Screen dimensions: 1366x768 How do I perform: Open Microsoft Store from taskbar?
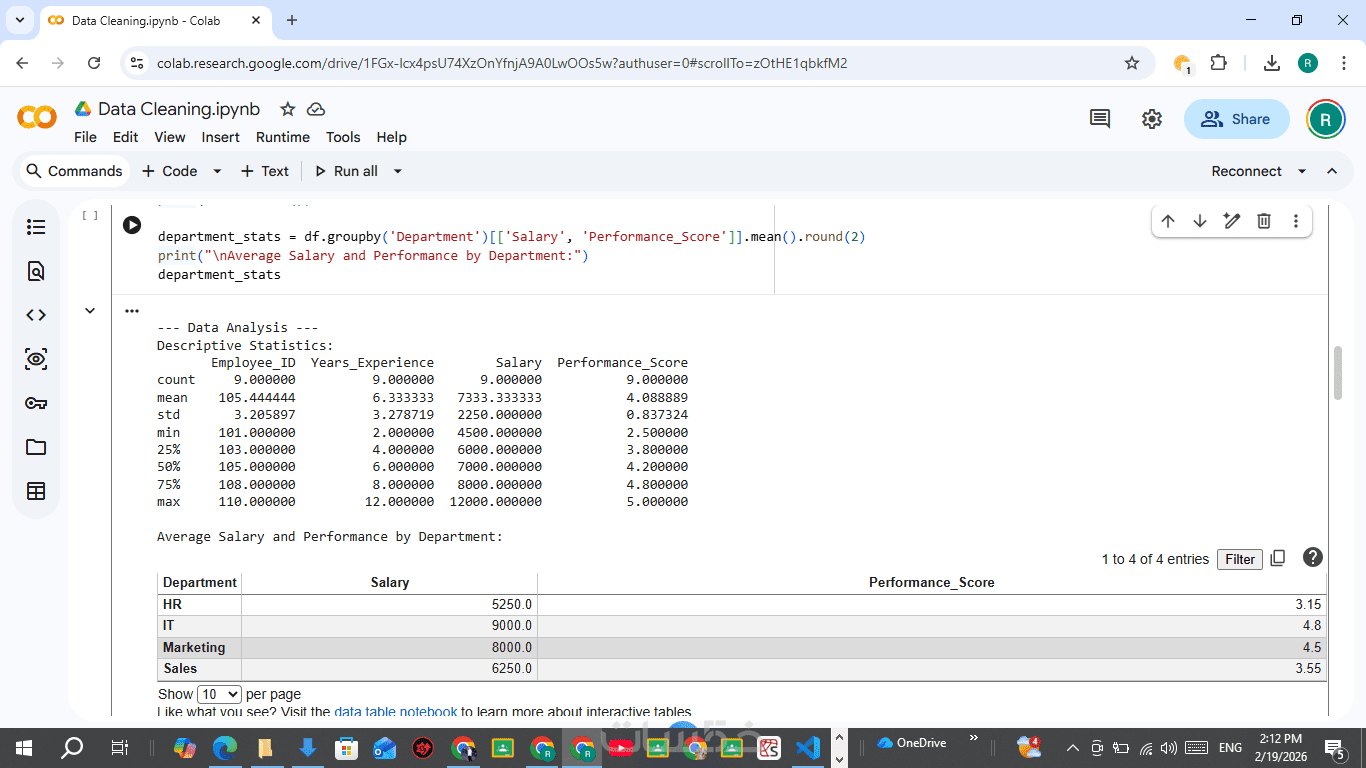tap(346, 747)
